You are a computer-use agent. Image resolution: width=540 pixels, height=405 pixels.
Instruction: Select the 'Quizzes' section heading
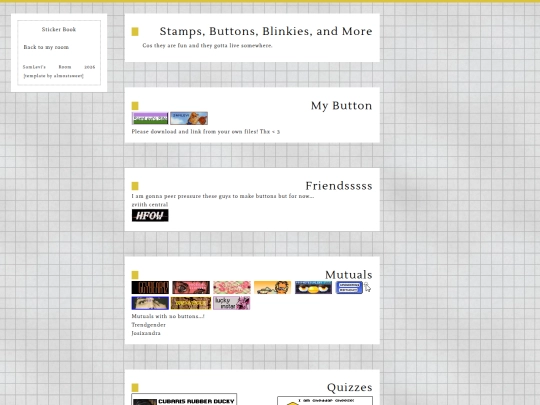coord(350,387)
